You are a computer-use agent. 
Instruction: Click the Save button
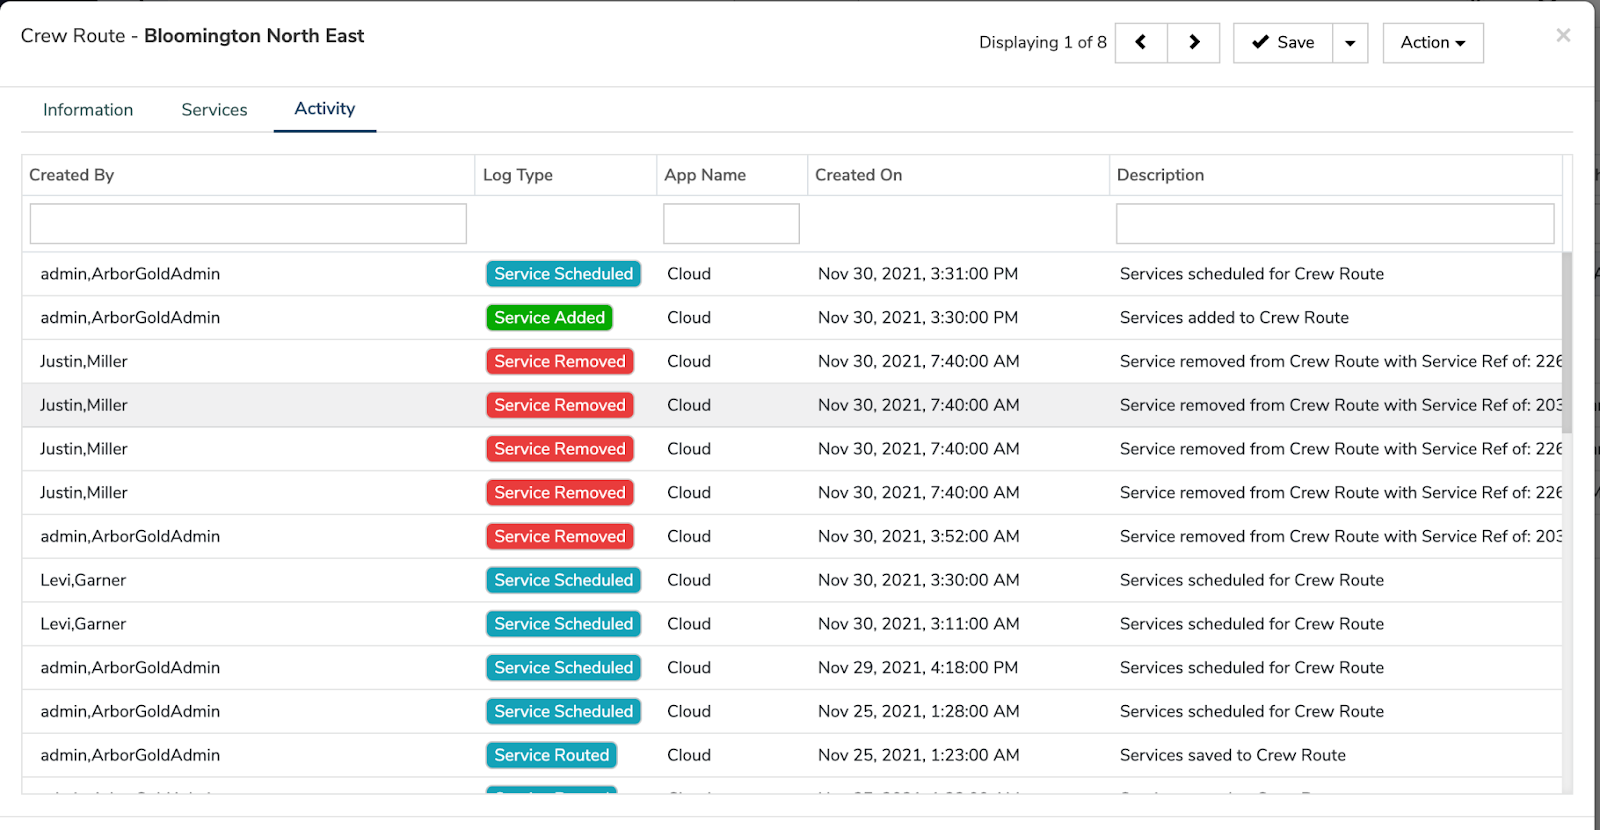[1283, 43]
